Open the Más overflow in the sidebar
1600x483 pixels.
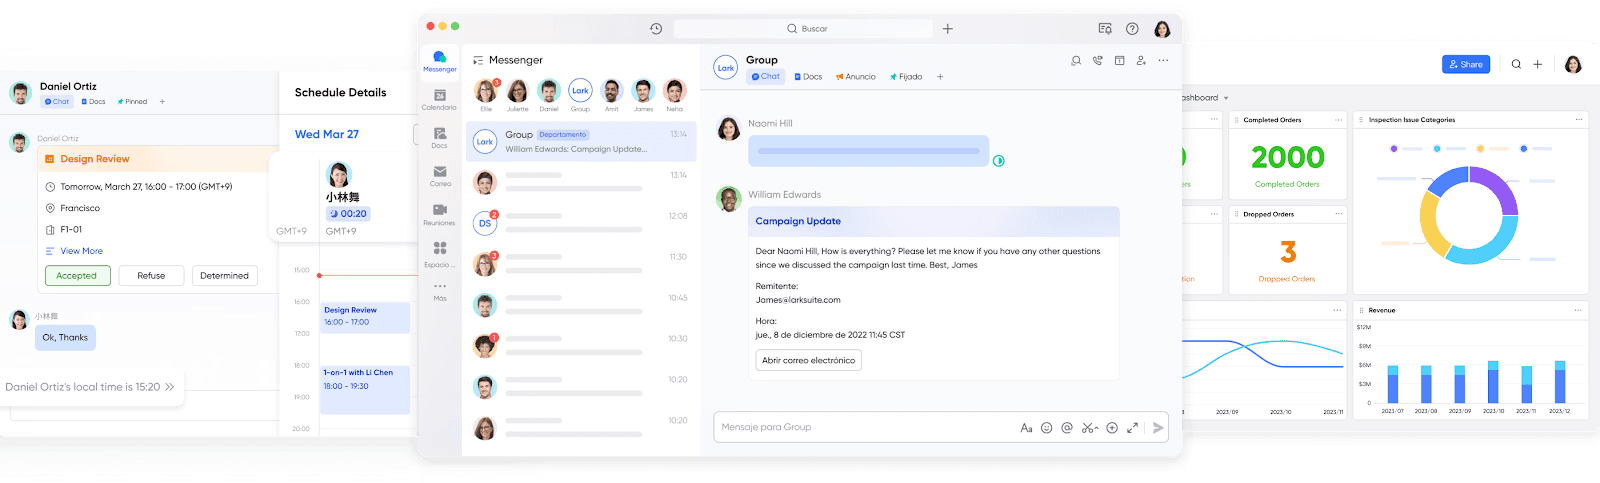click(440, 291)
